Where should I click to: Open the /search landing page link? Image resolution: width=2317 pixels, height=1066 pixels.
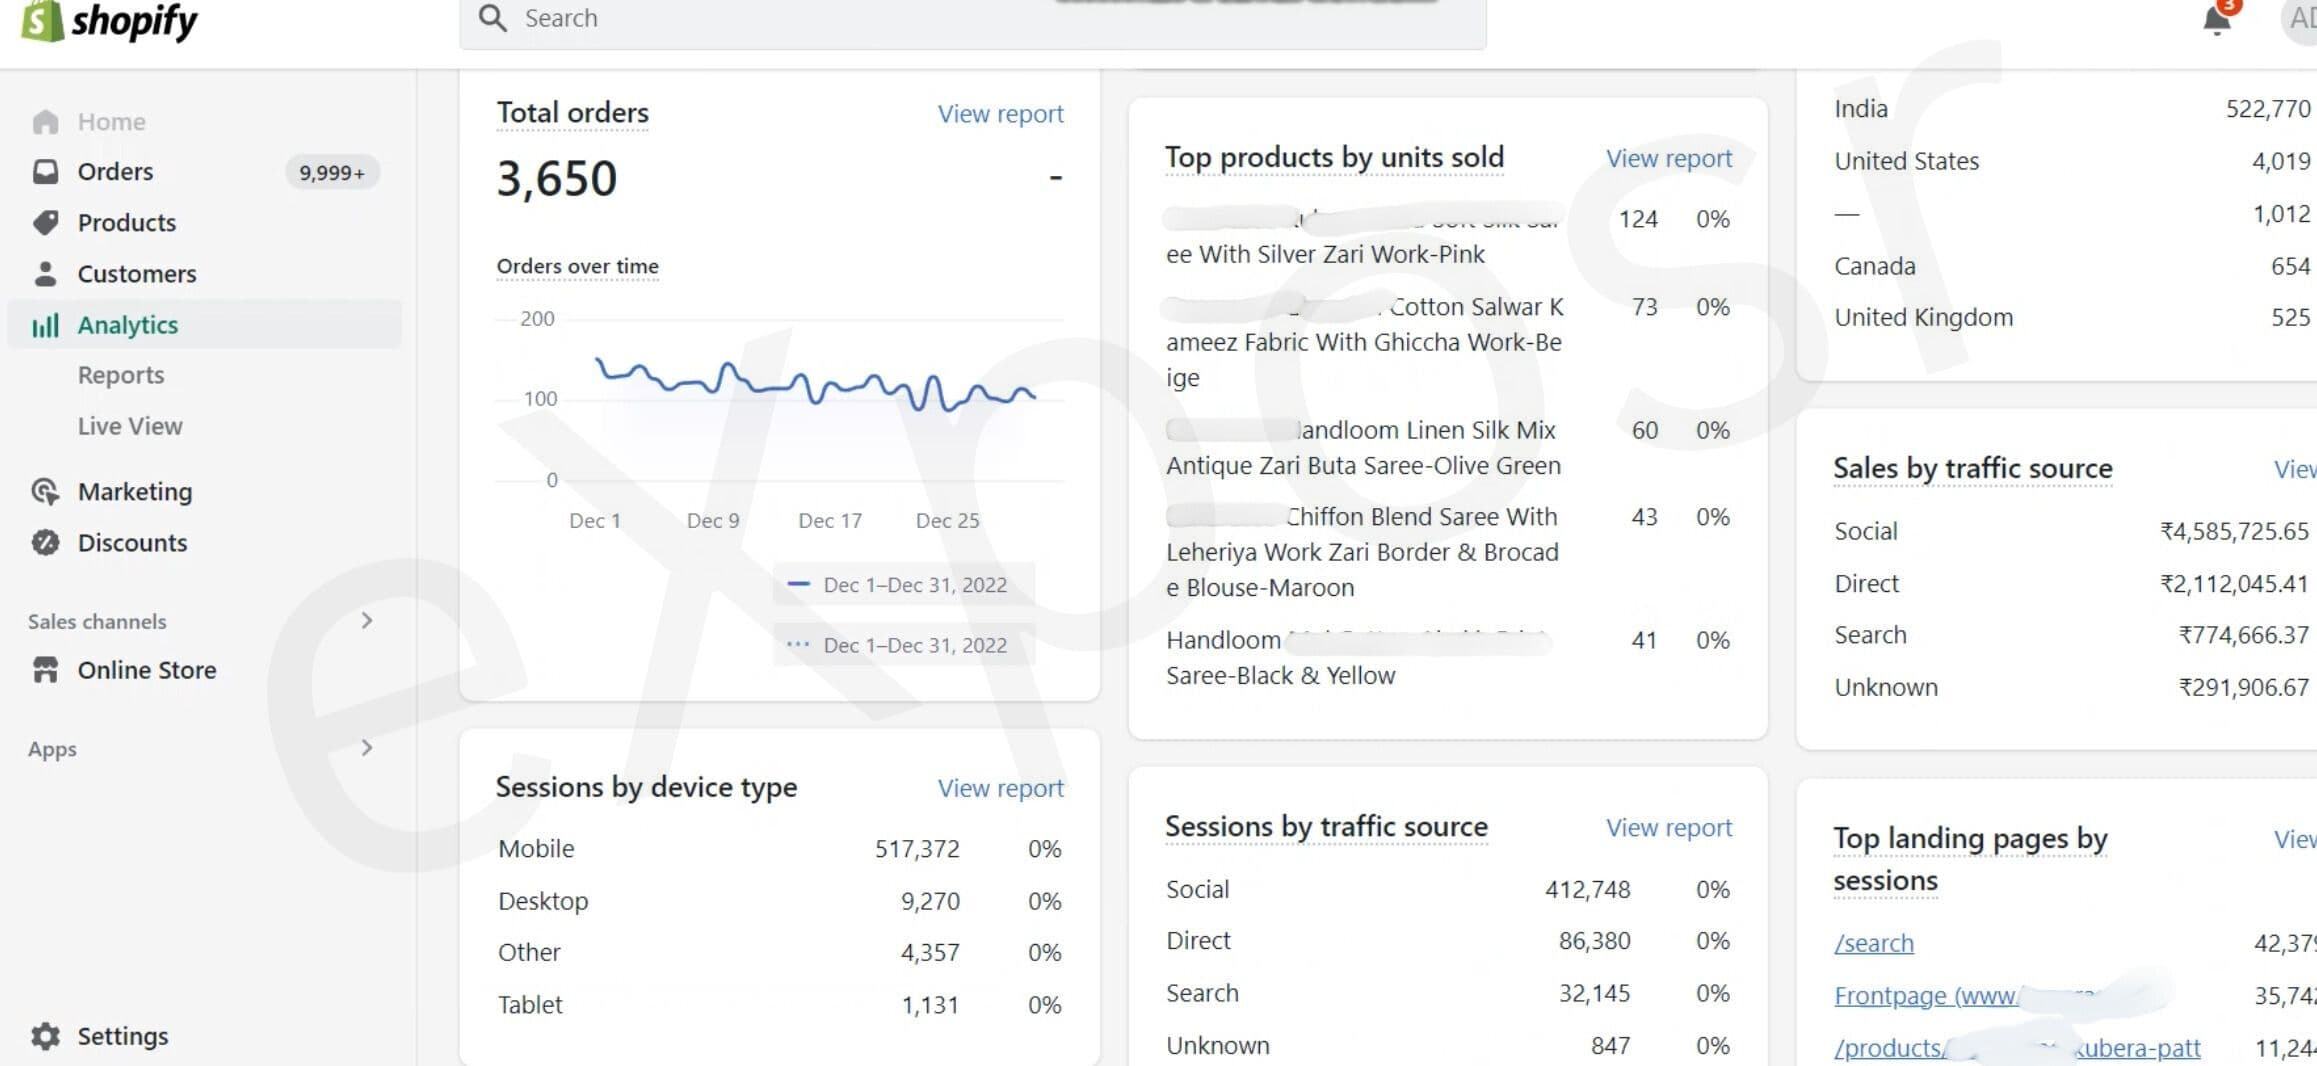pos(1874,943)
